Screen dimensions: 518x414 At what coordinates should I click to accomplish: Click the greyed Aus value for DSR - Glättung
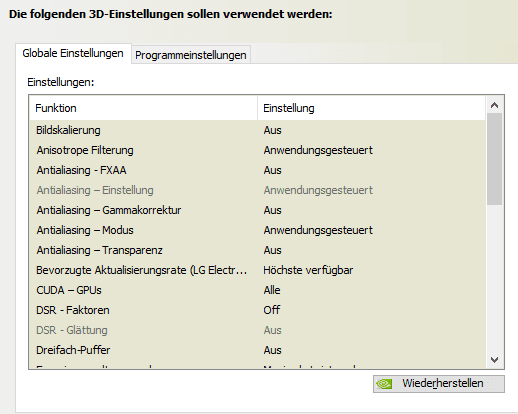pos(272,330)
